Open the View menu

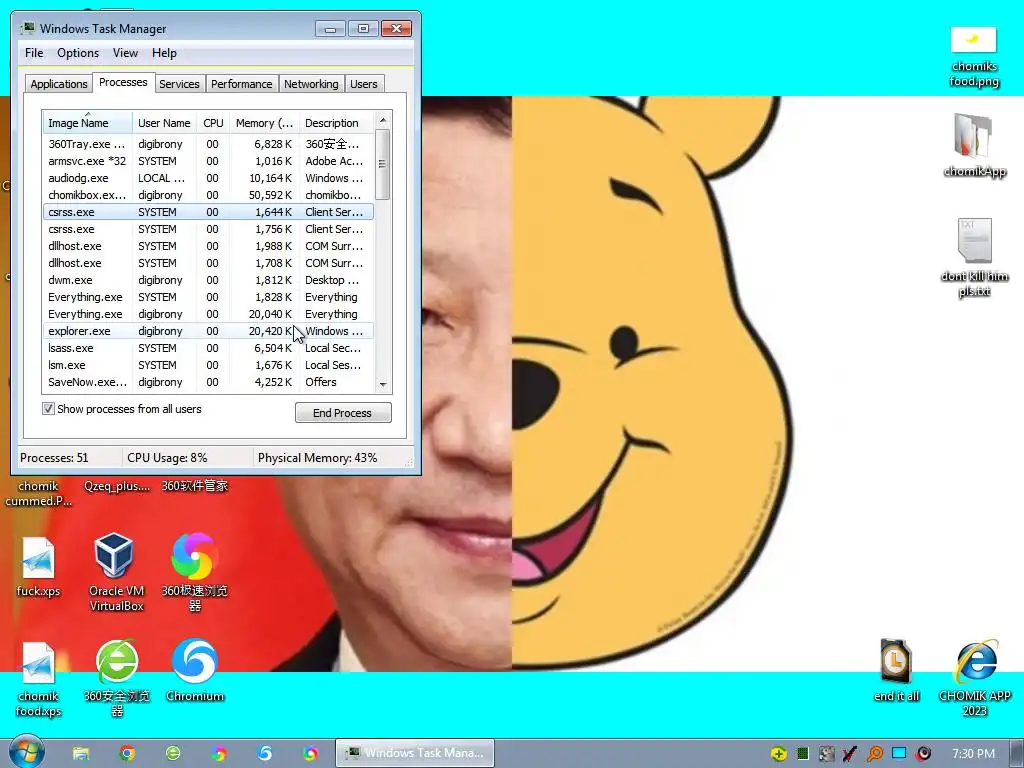tap(125, 53)
